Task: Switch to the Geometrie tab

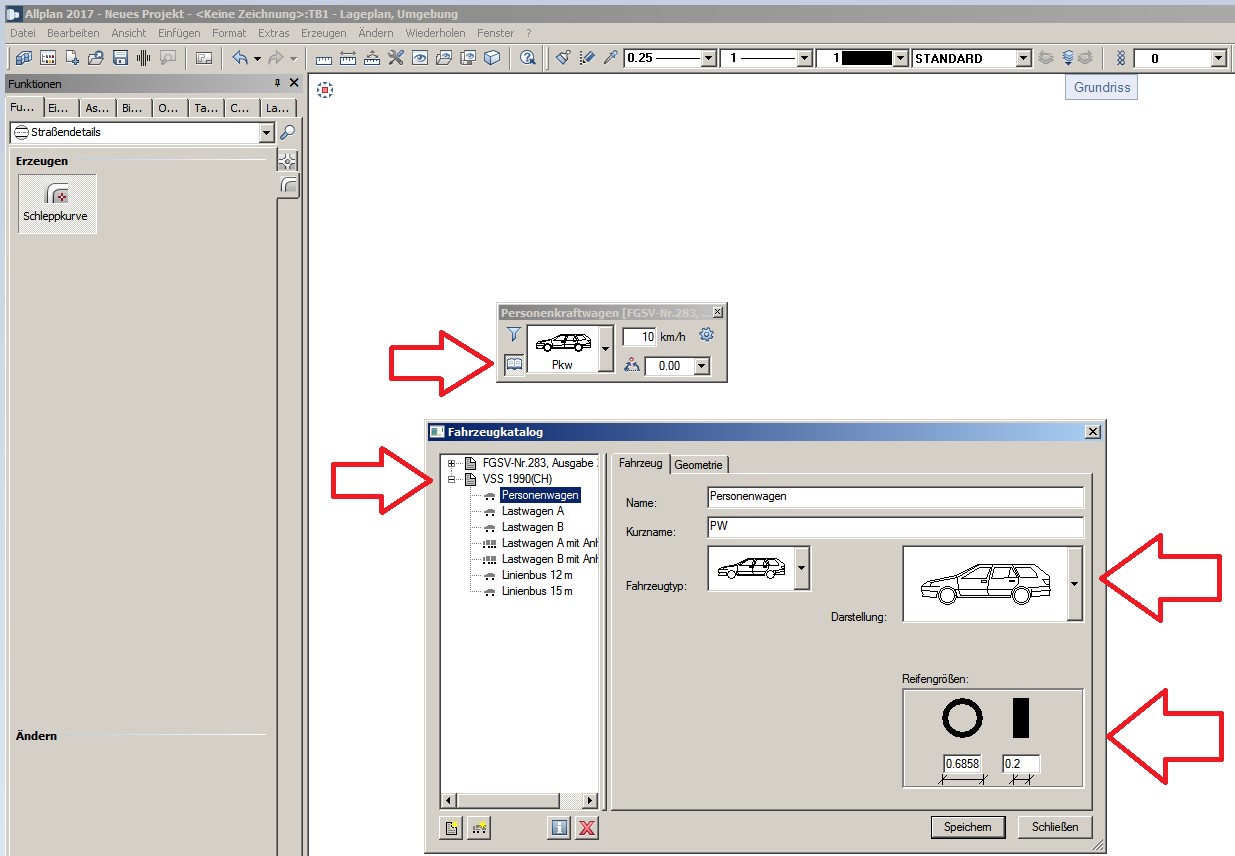Action: pos(699,464)
